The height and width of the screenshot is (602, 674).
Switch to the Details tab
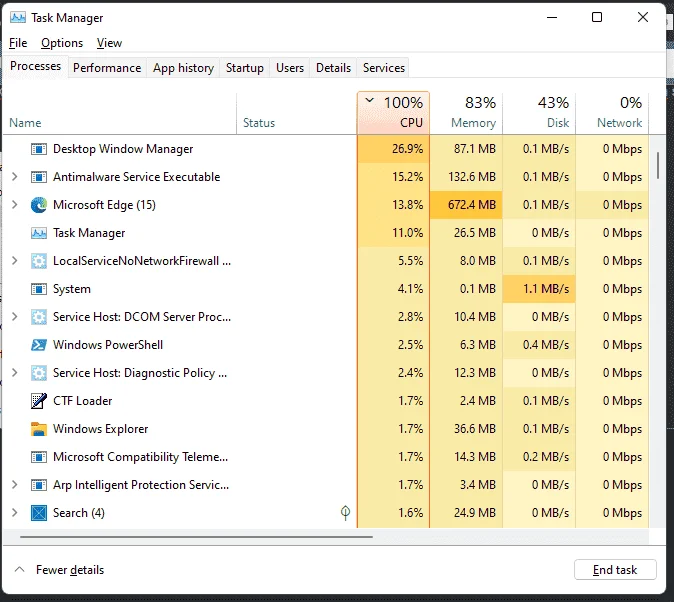coord(333,68)
